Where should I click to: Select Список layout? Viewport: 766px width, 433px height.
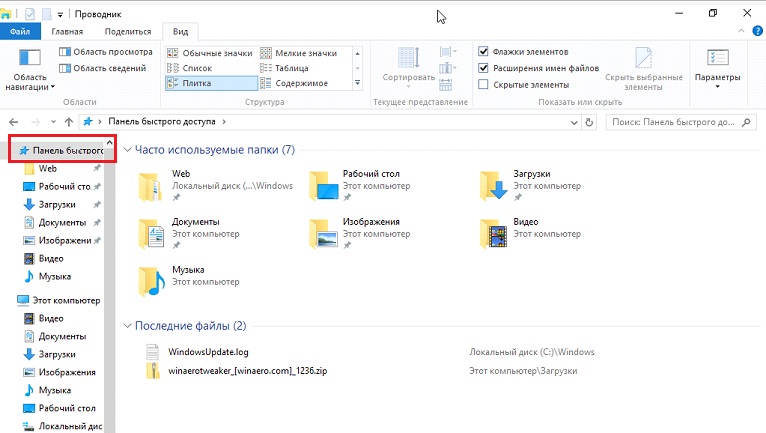pos(190,68)
